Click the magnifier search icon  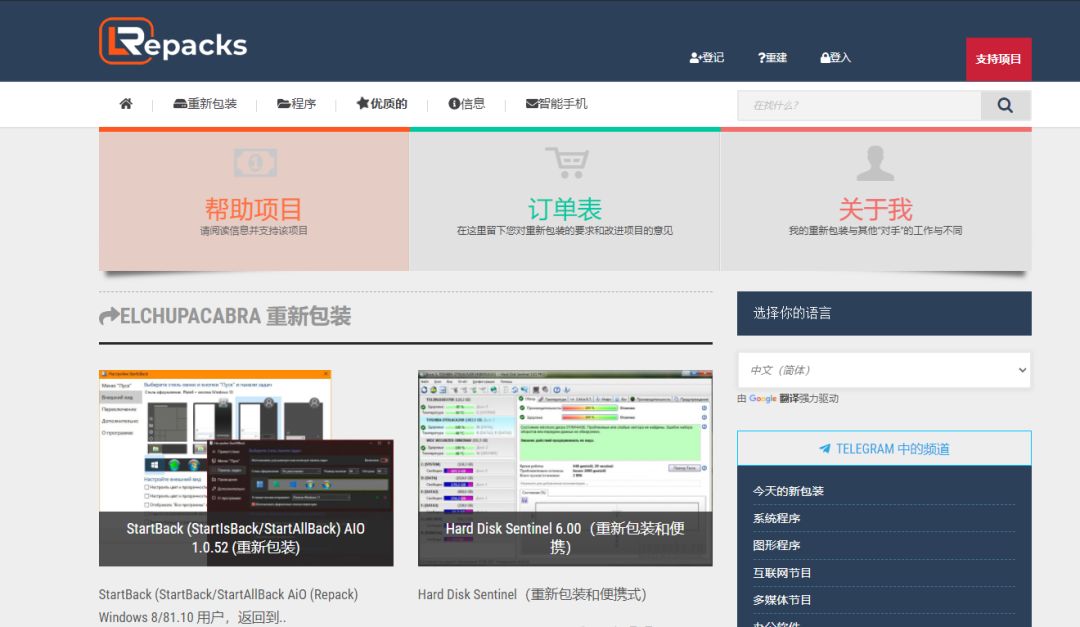click(1004, 104)
